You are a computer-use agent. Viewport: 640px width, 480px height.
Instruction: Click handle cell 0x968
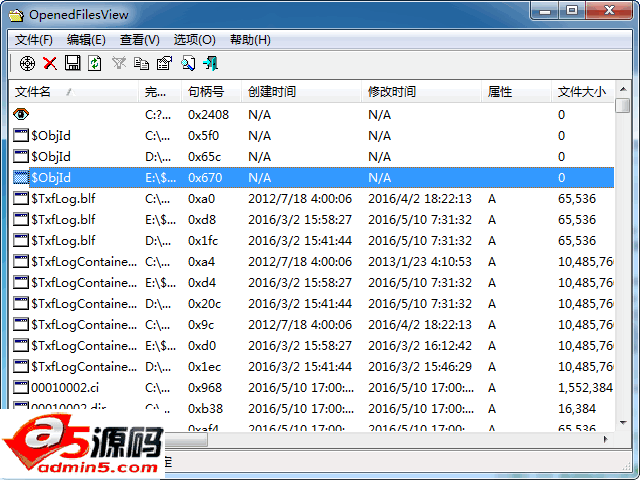point(205,388)
